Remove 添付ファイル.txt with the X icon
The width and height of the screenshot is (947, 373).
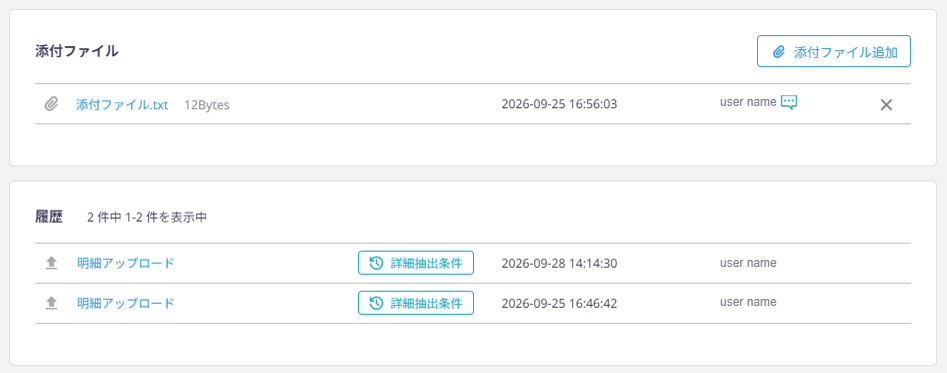(x=886, y=104)
